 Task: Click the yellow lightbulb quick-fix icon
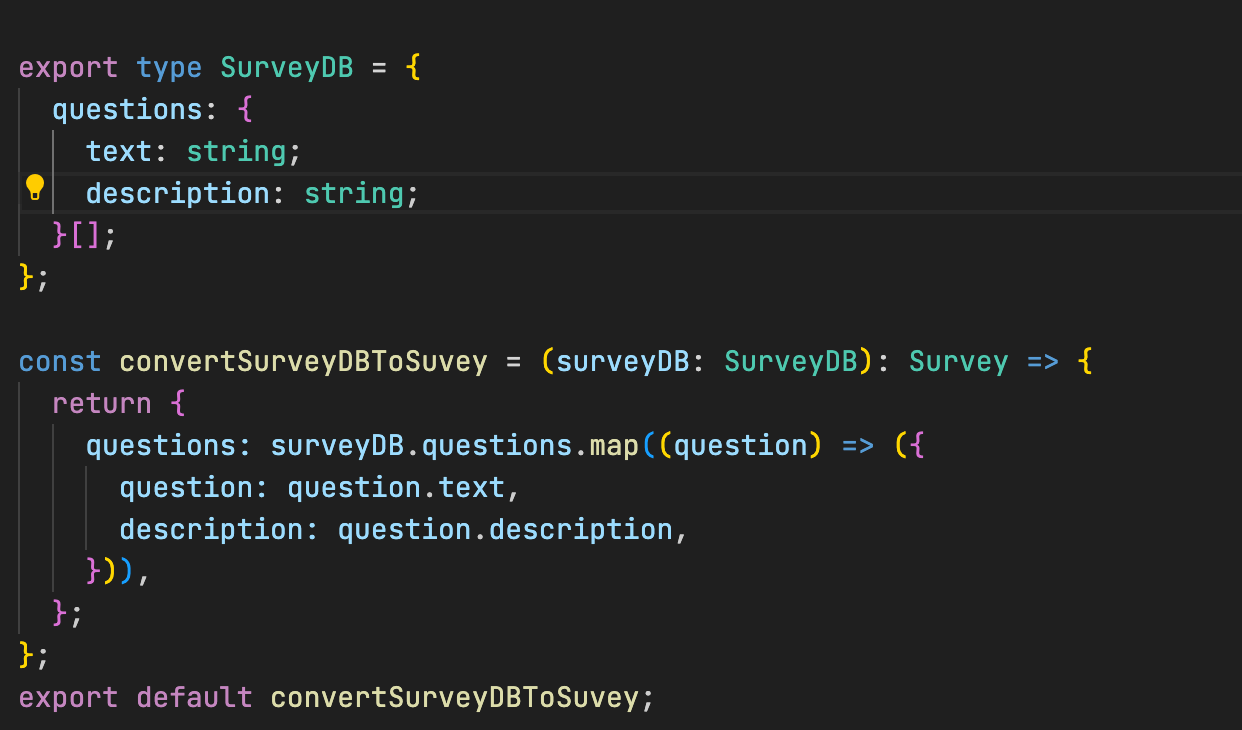pyautogui.click(x=35, y=187)
